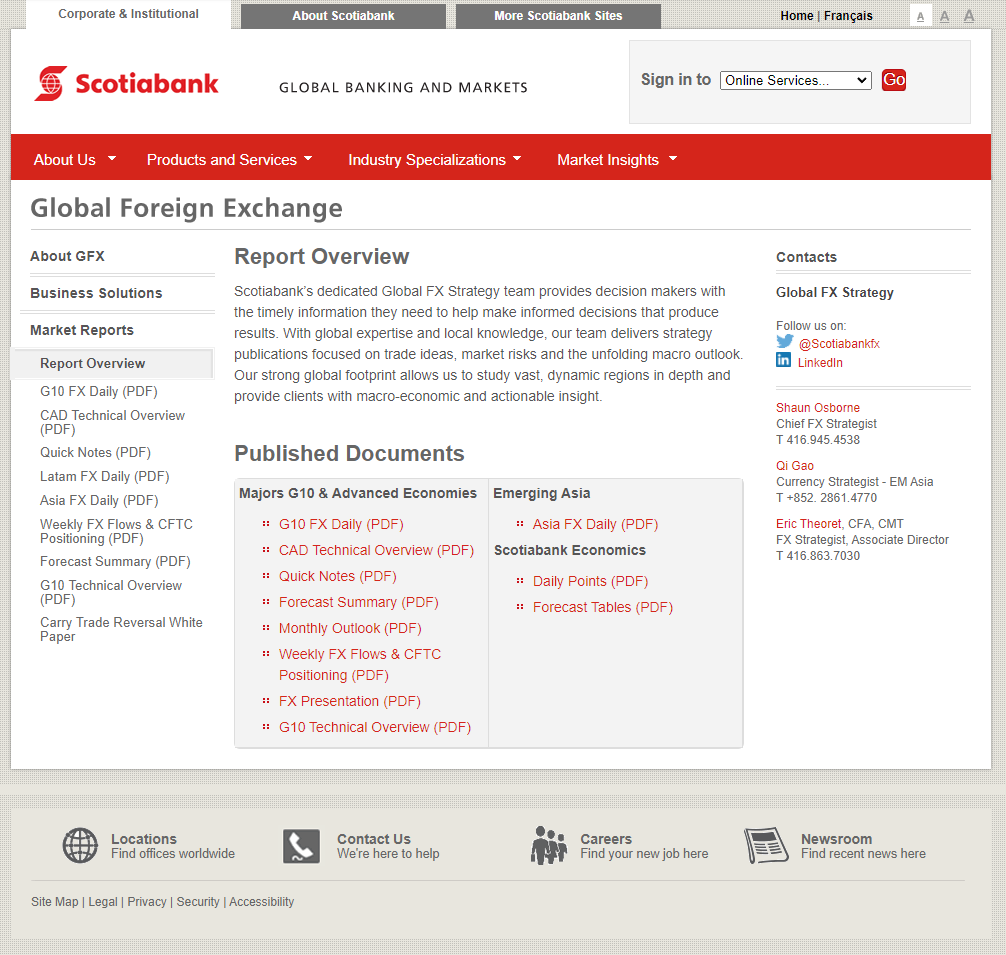Open Security footer link
The image size is (1006, 955).
pos(198,901)
